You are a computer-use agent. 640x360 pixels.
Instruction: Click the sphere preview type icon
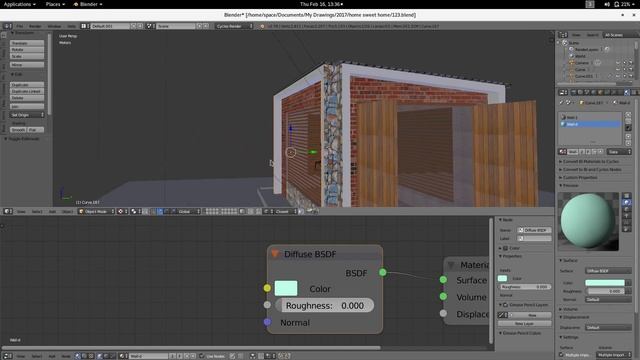tap(627, 202)
